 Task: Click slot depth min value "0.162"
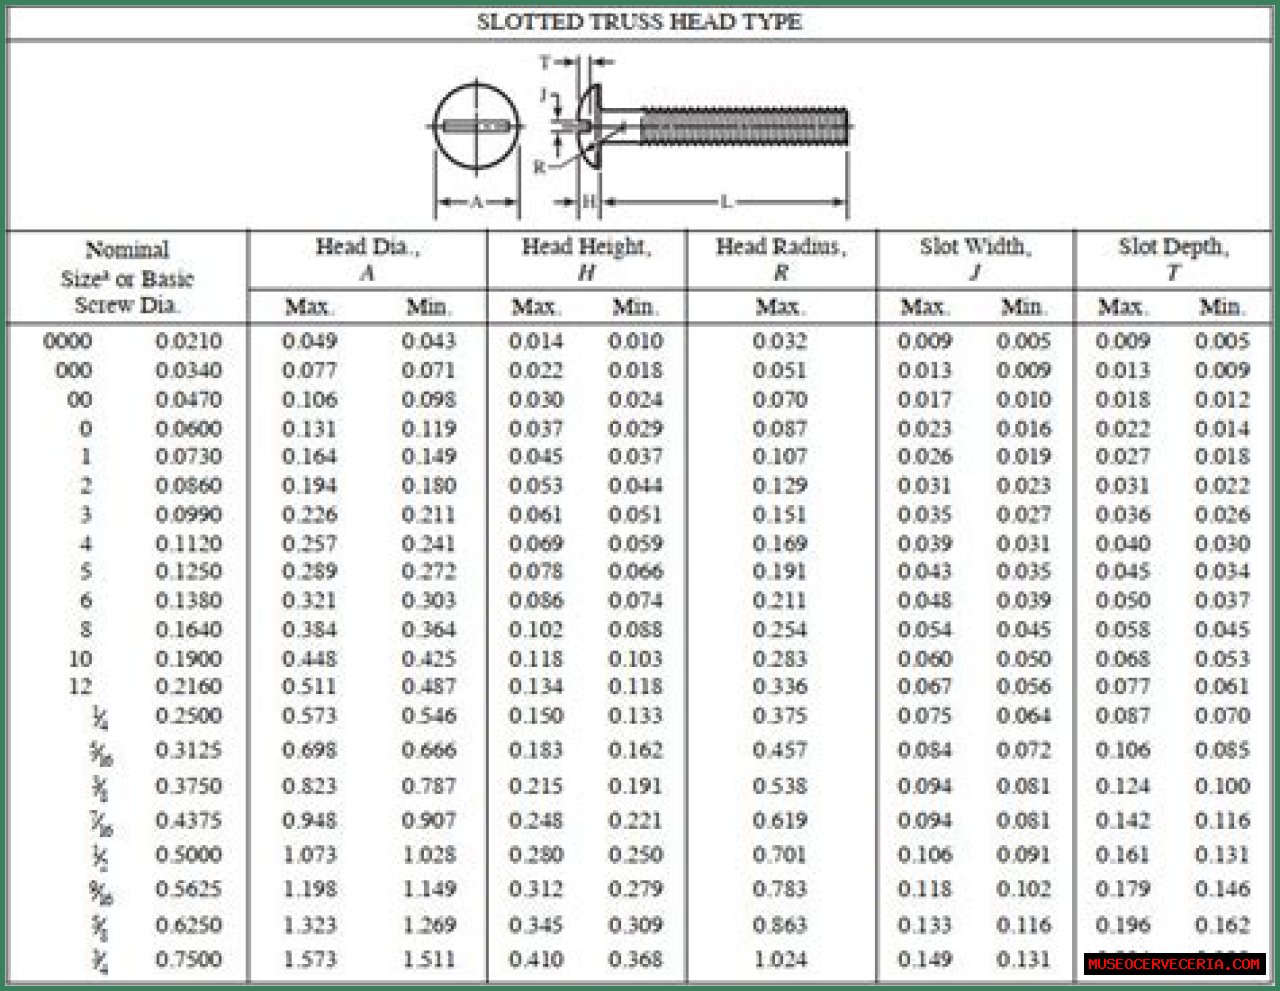(1222, 926)
